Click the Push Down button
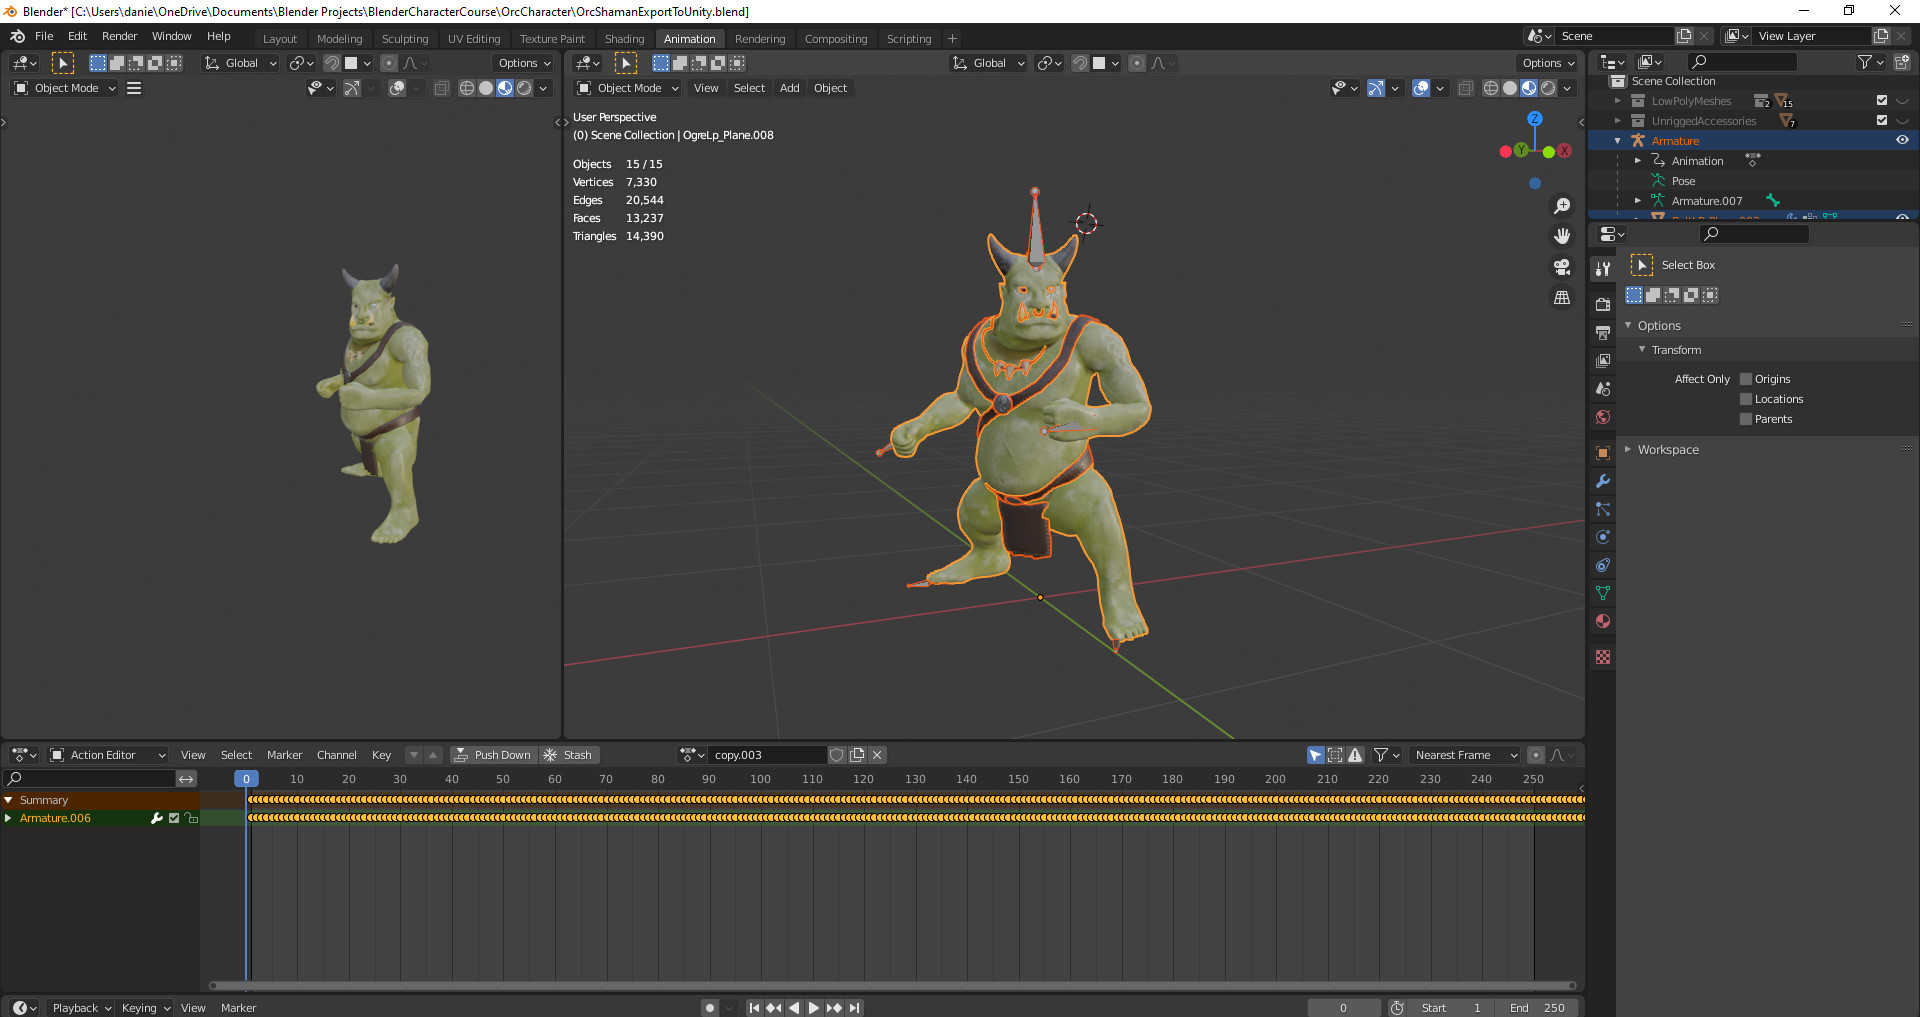This screenshot has height=1017, width=1920. (492, 755)
